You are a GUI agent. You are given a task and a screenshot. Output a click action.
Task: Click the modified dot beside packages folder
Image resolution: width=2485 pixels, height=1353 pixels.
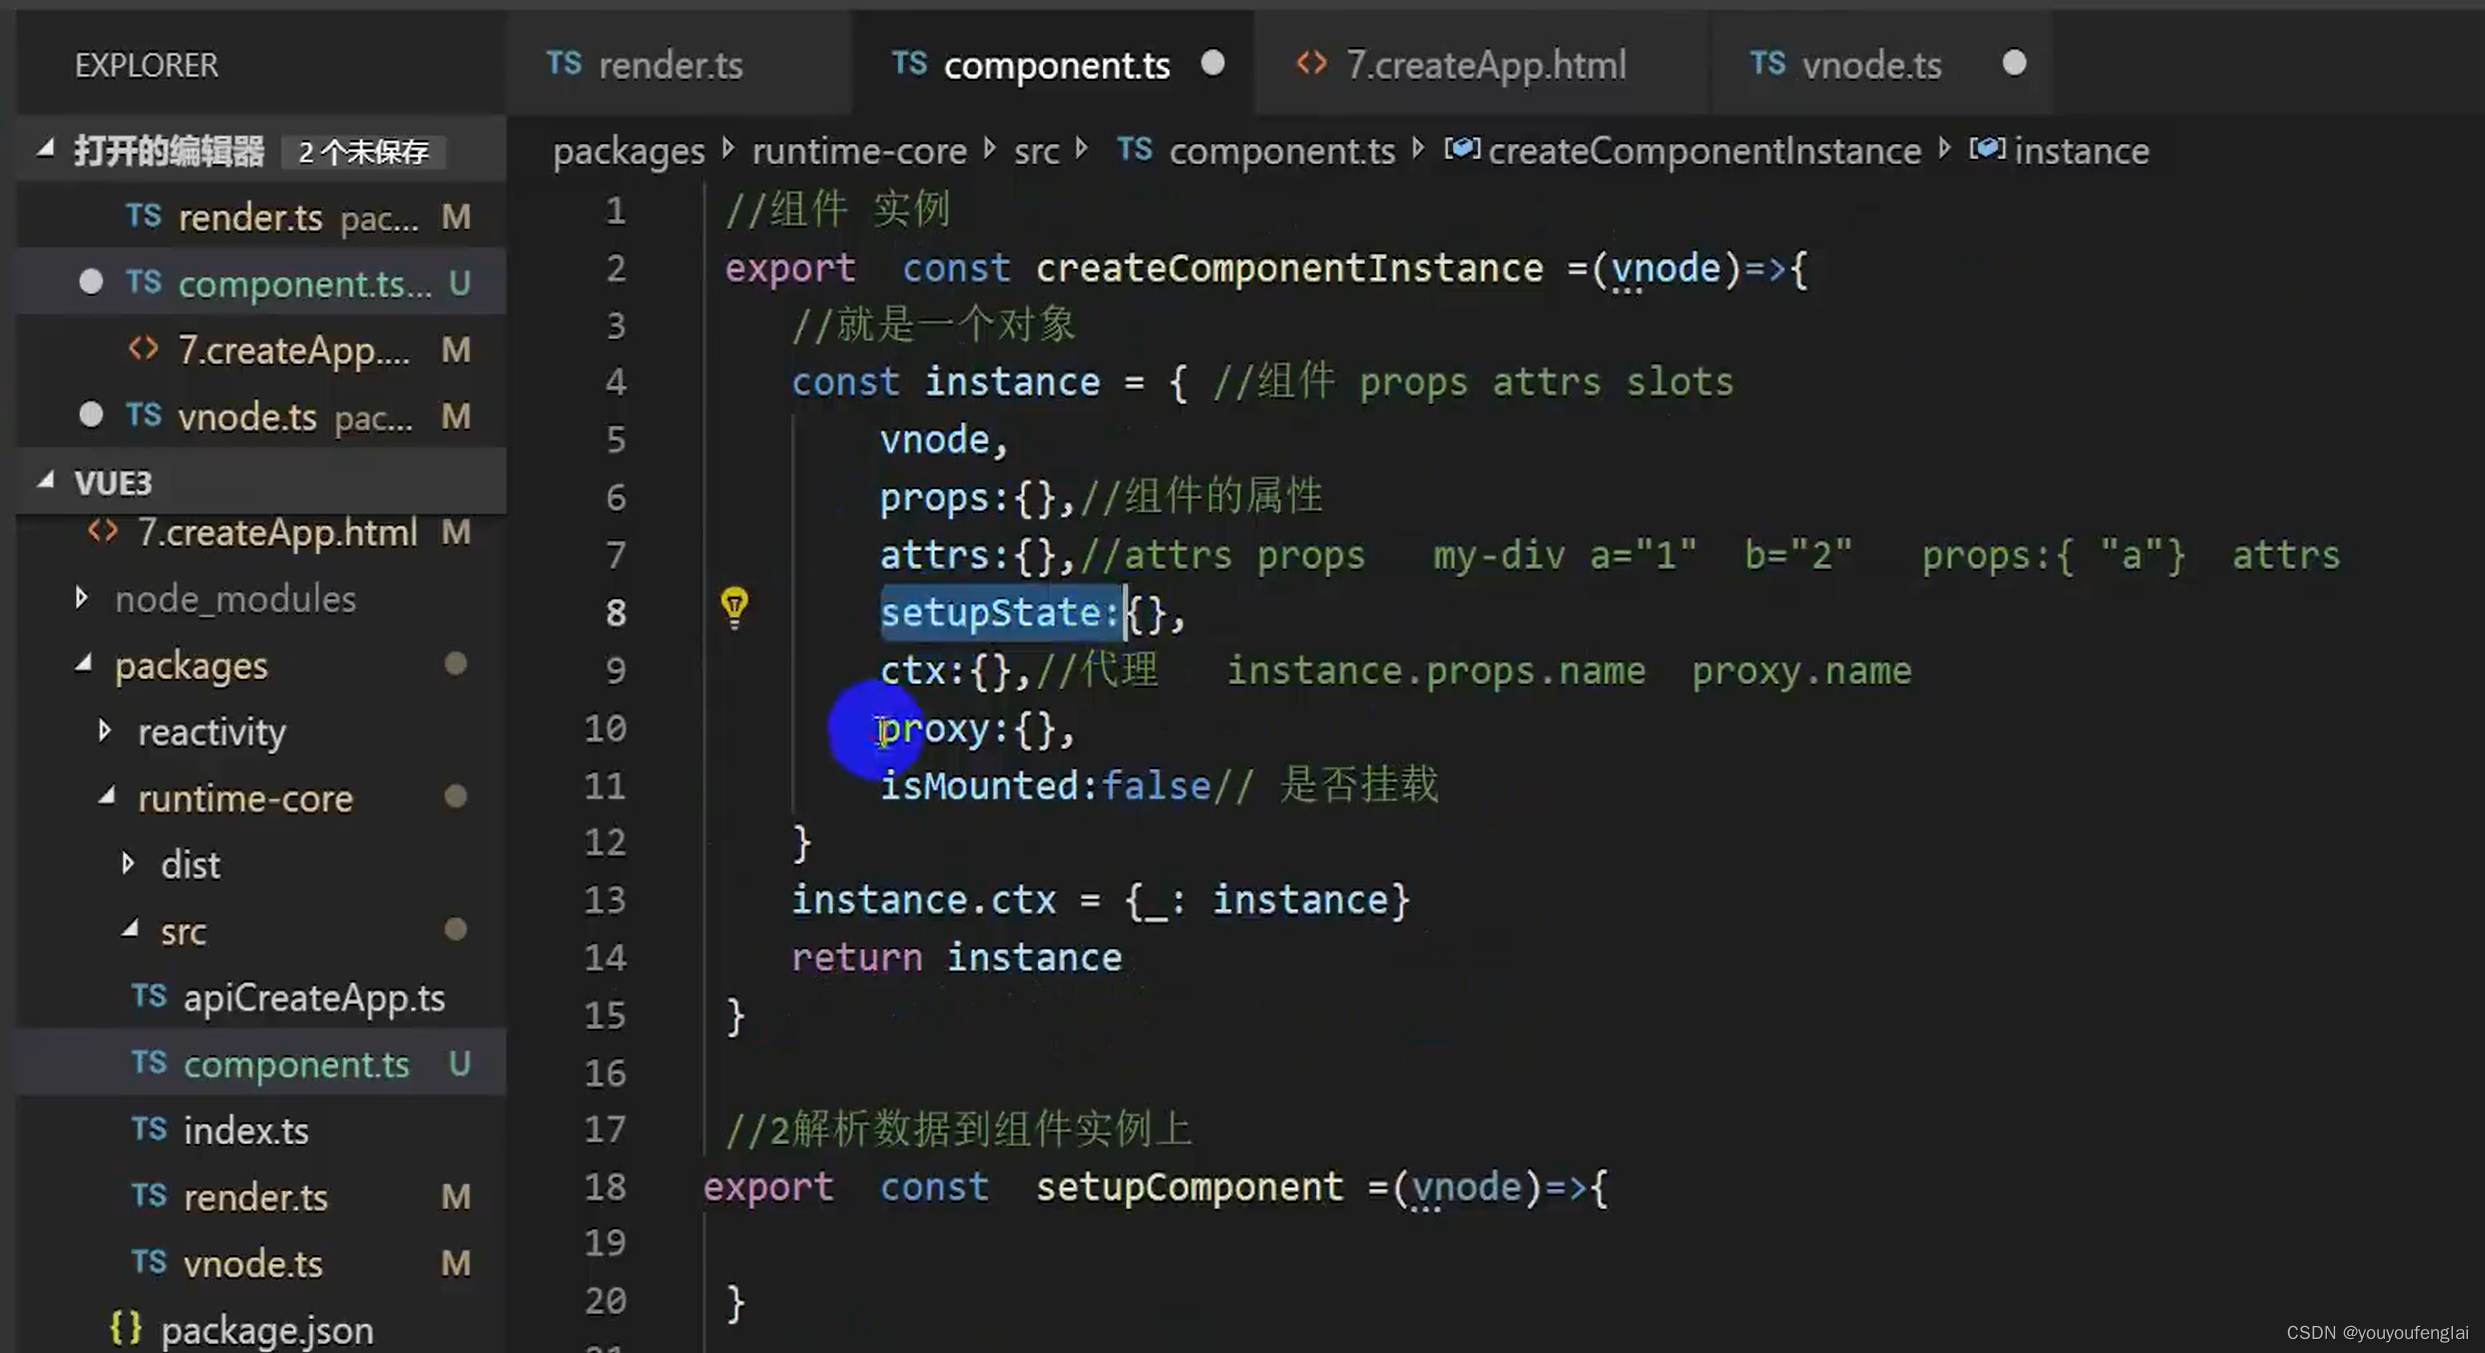[x=455, y=664]
